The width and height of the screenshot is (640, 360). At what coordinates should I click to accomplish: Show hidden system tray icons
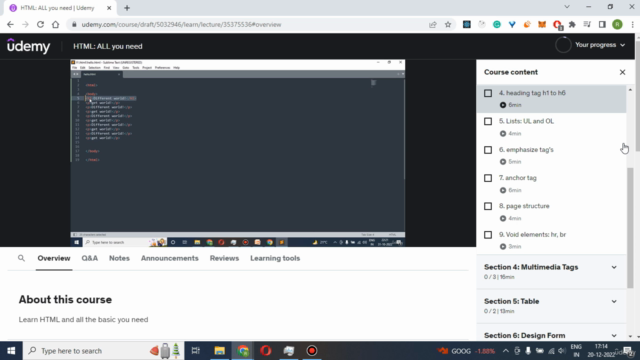tap(505, 351)
